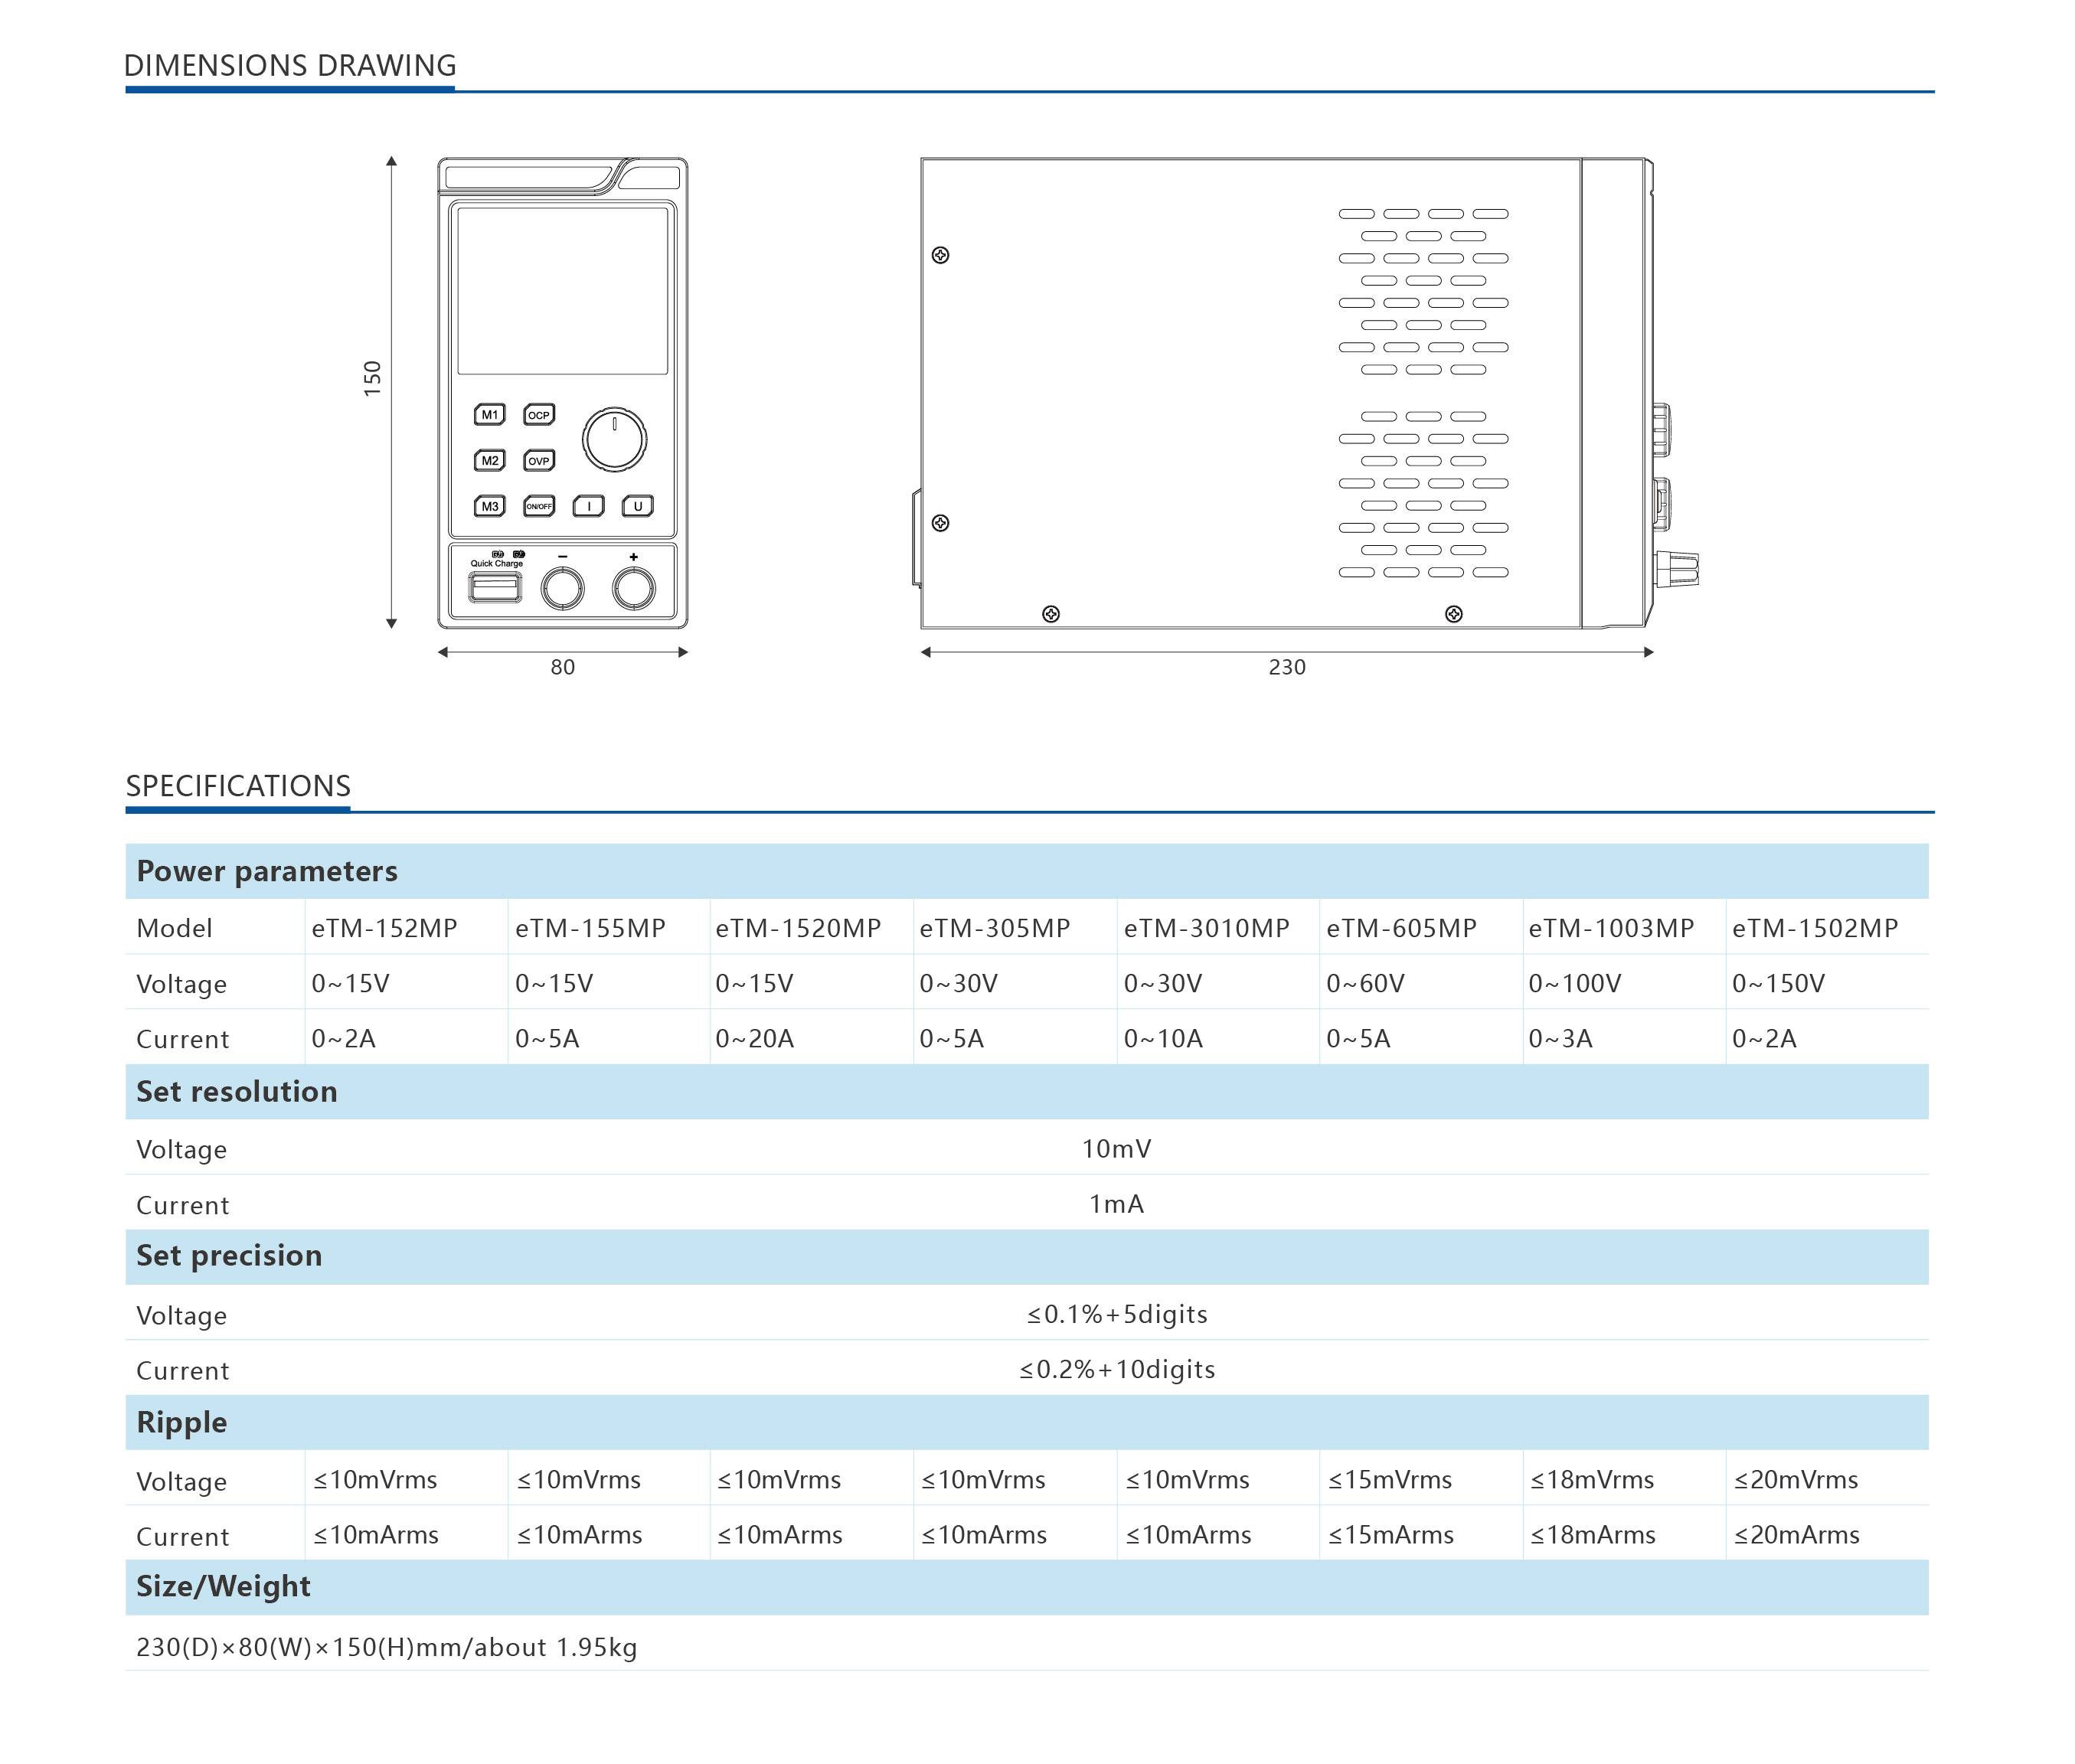Viewport: 2075px width, 1764px height.
Task: Click the size and weight 230(D)×80(W)×150(H)mm line
Action: pyautogui.click(x=386, y=1647)
